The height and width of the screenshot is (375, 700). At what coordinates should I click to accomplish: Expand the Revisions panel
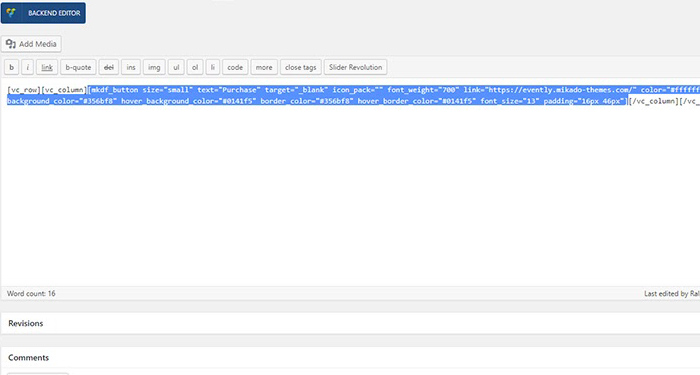(x=350, y=323)
